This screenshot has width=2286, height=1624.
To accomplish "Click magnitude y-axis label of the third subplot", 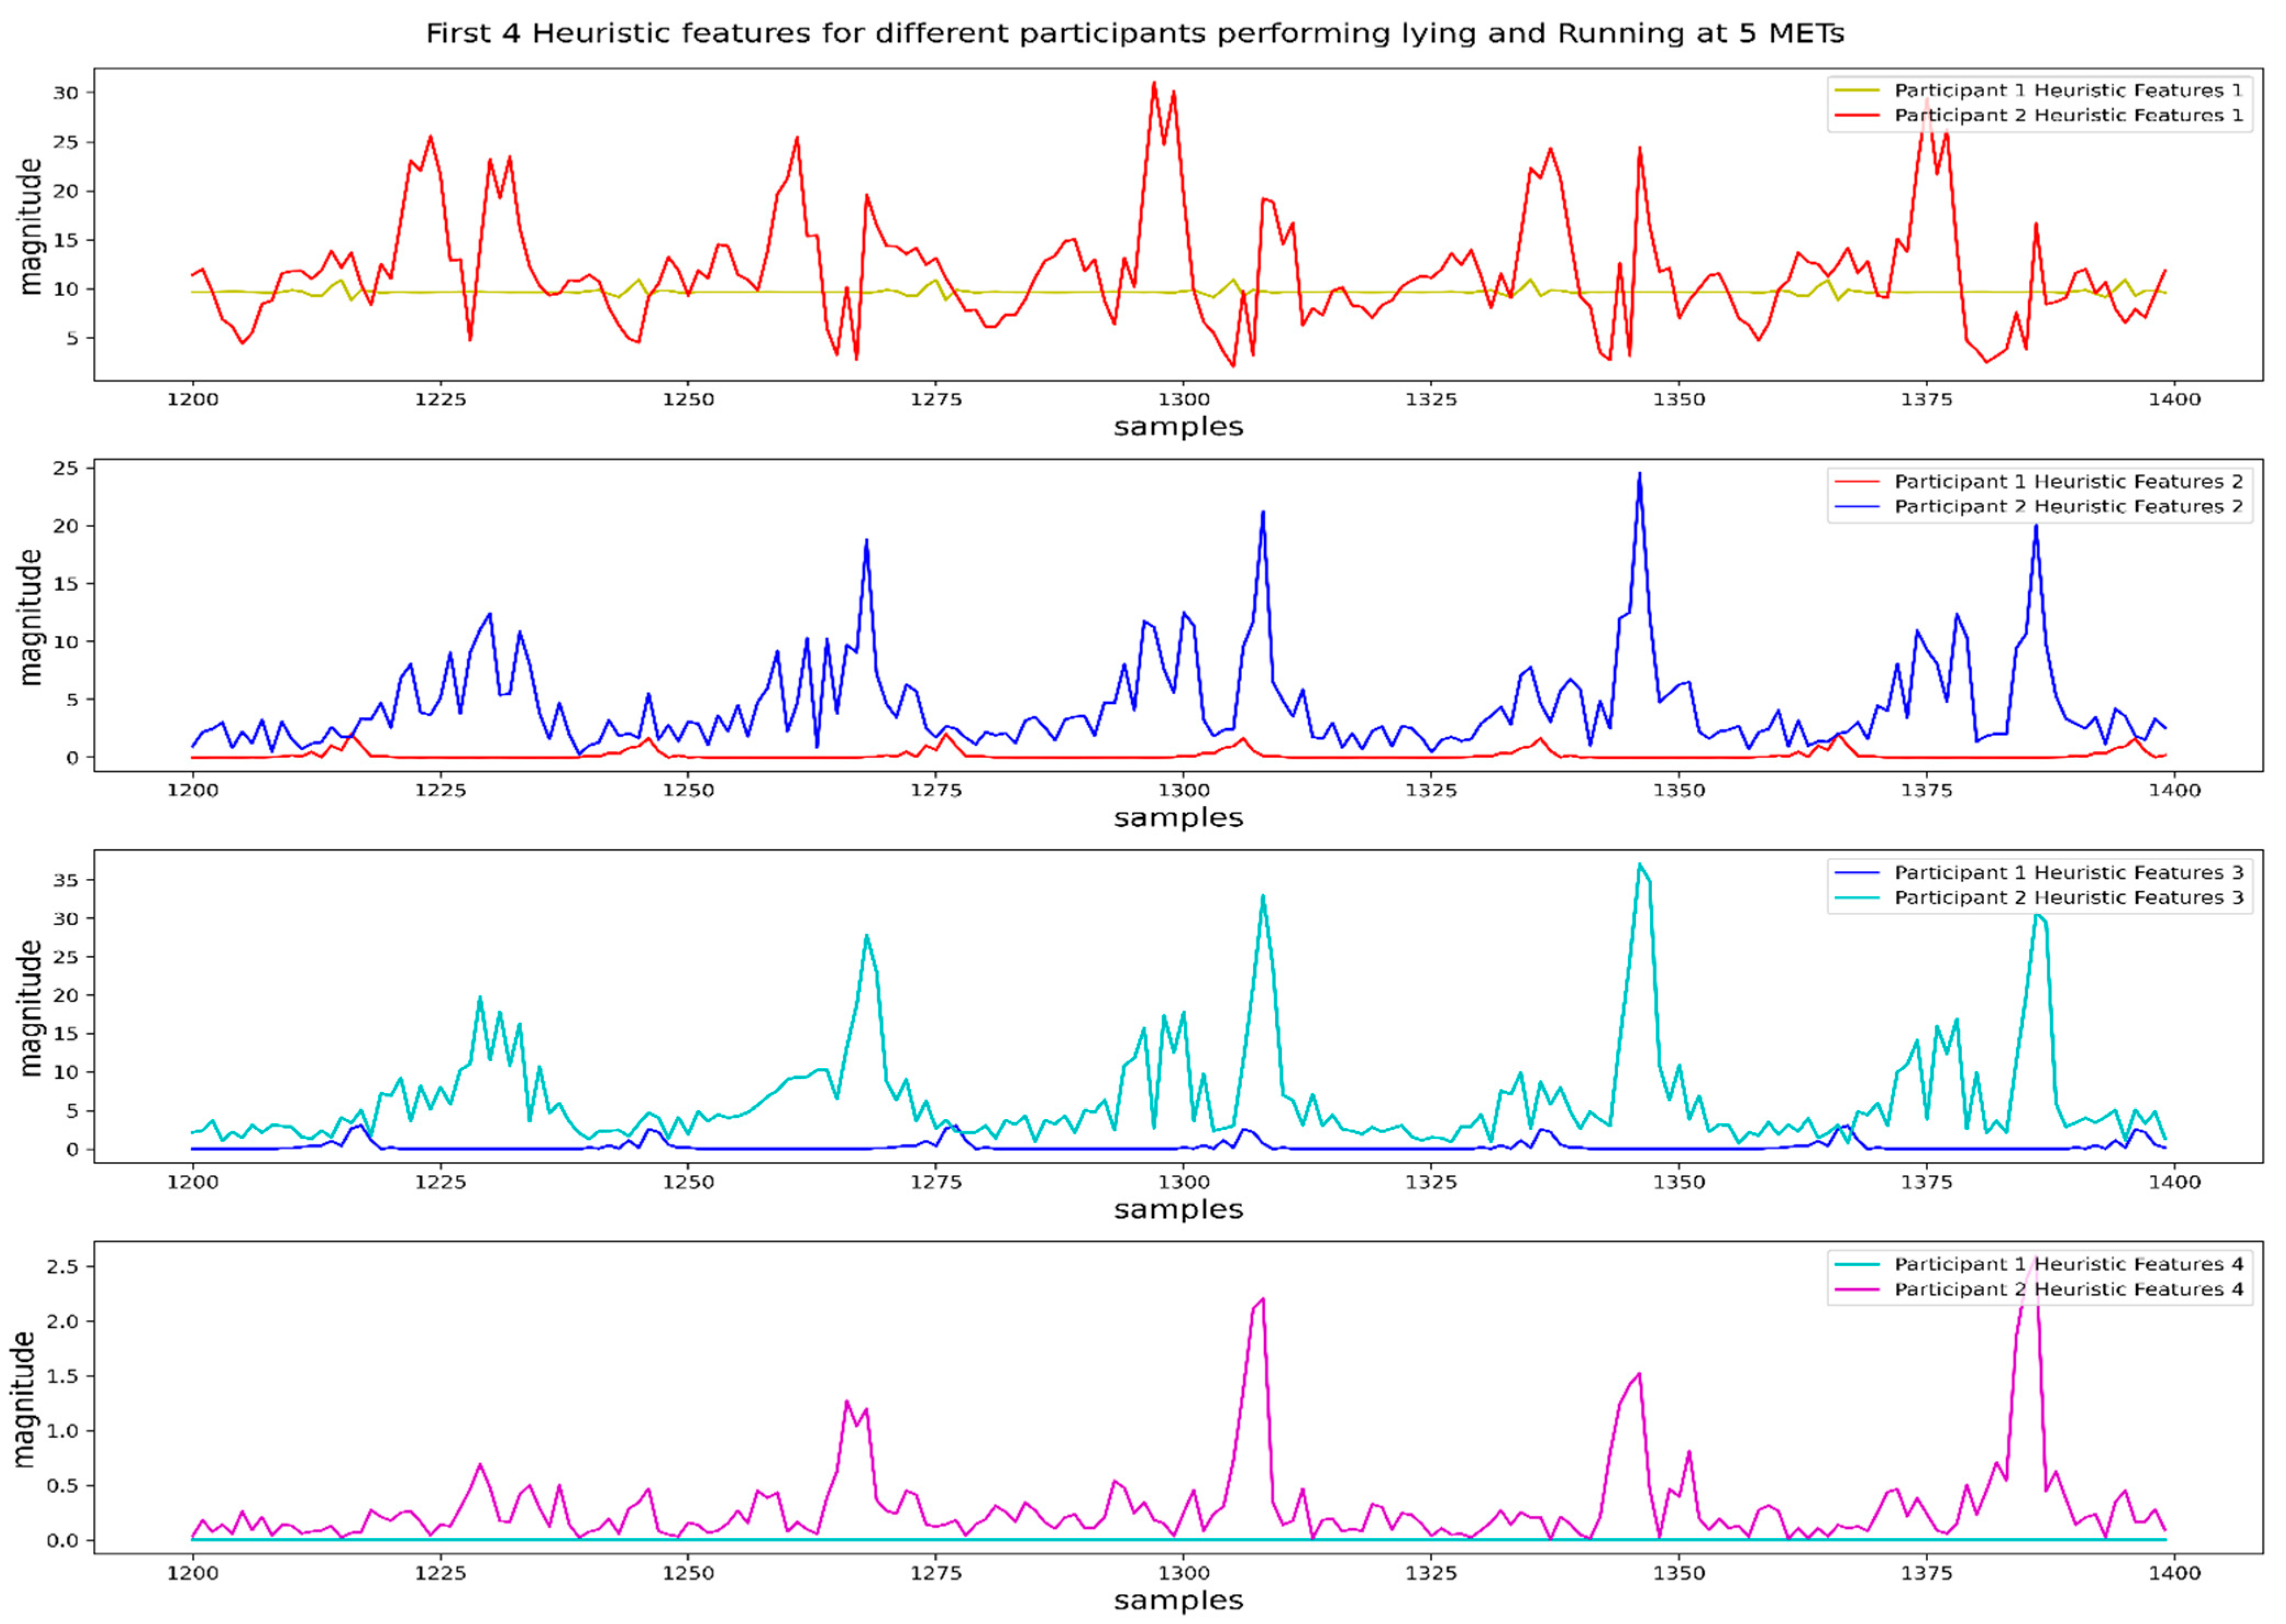I will [30, 1007].
